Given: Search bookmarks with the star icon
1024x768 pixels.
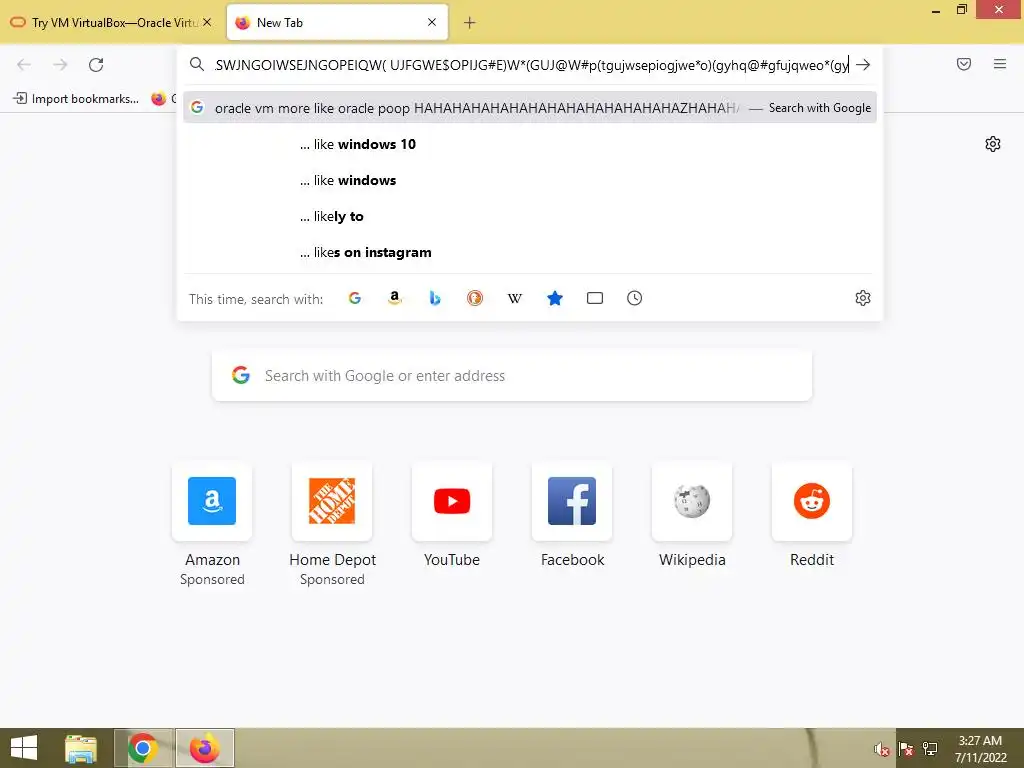Looking at the screenshot, I should tap(554, 298).
